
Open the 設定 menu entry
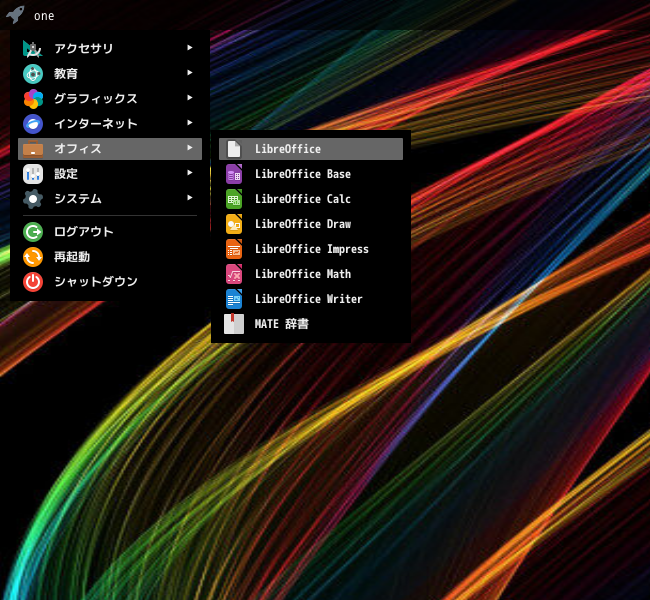110,174
